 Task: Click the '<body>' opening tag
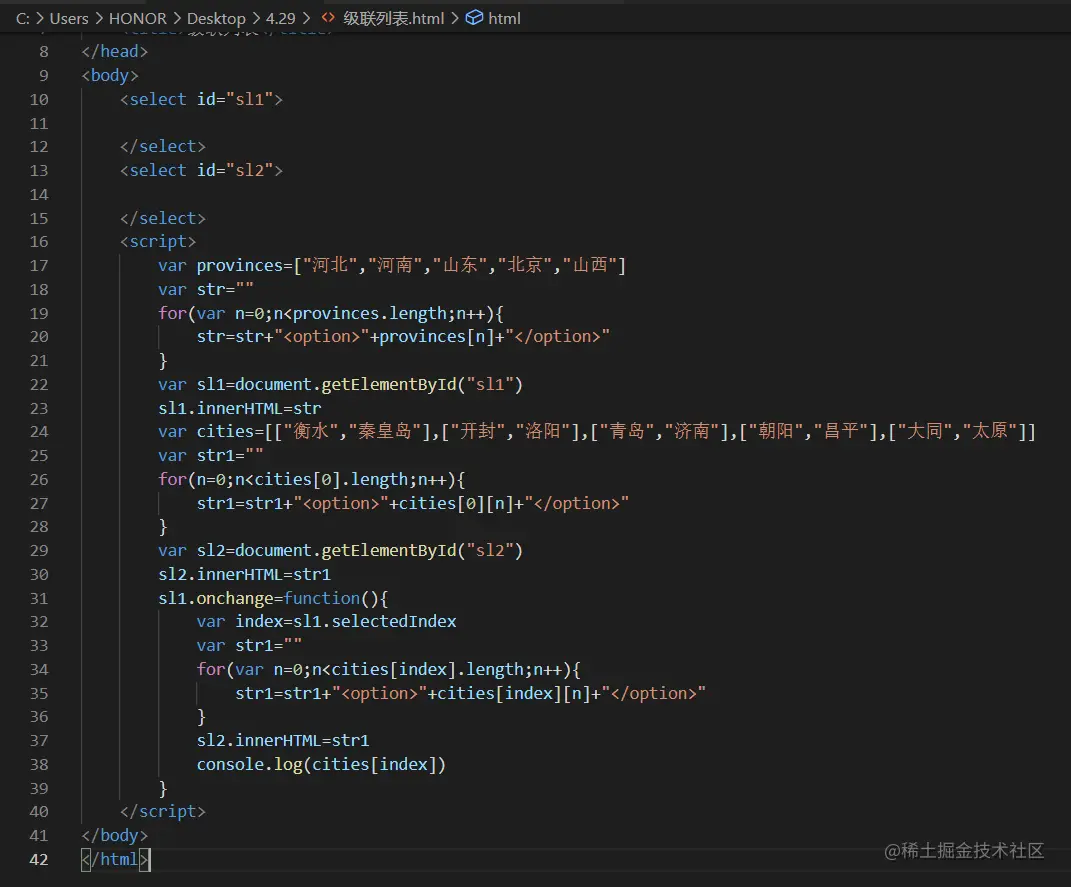click(x=110, y=76)
